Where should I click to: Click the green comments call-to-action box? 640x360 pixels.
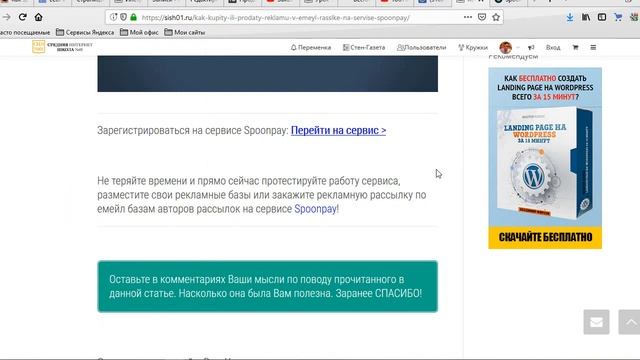click(x=267, y=287)
